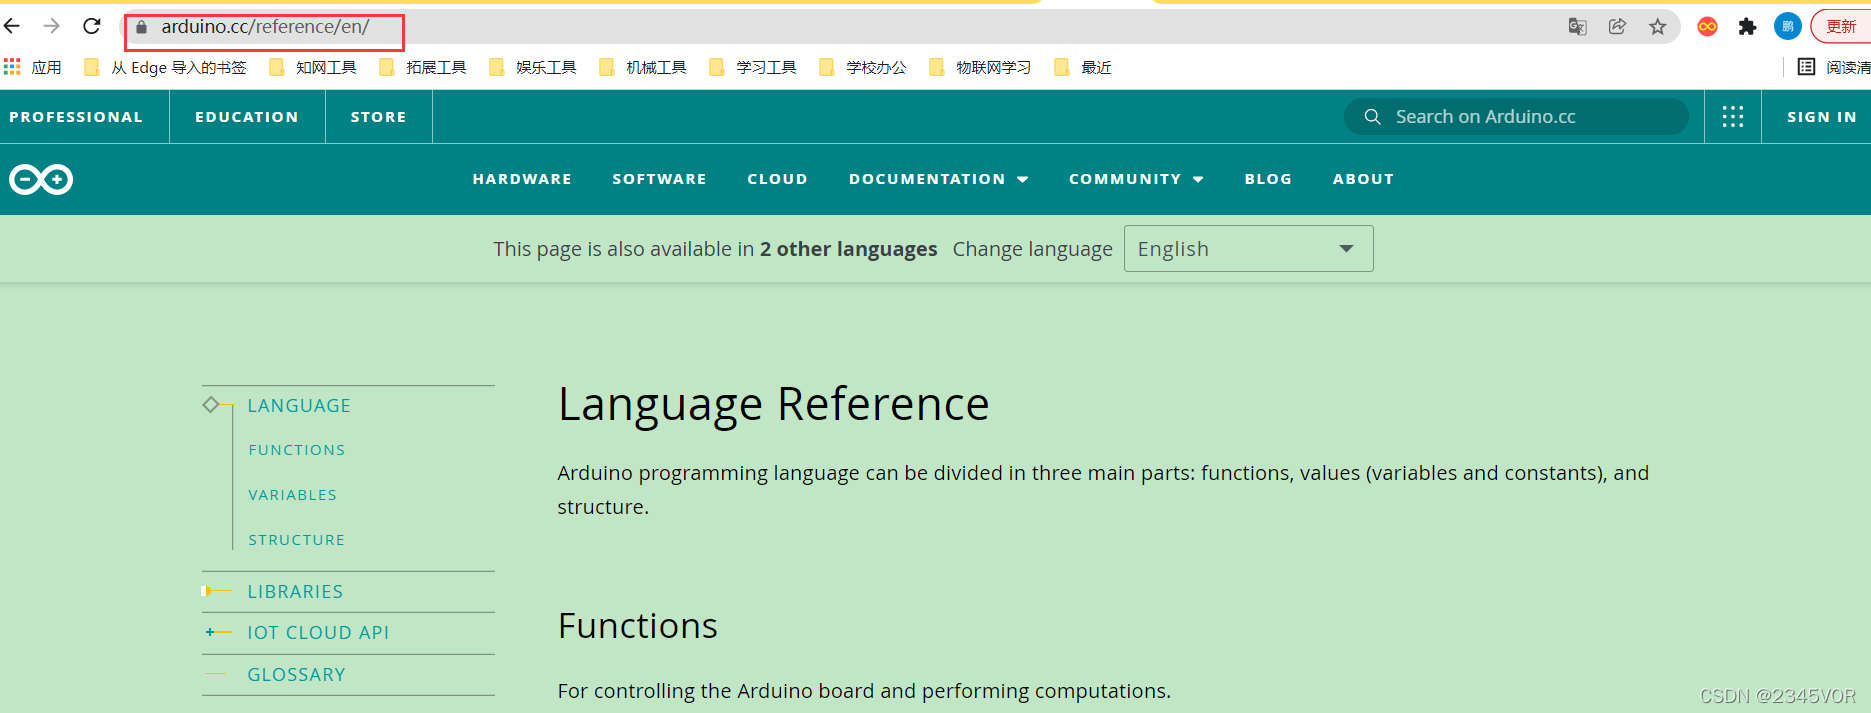Open the CLOUD nav item
The width and height of the screenshot is (1871, 713).
click(x=777, y=179)
